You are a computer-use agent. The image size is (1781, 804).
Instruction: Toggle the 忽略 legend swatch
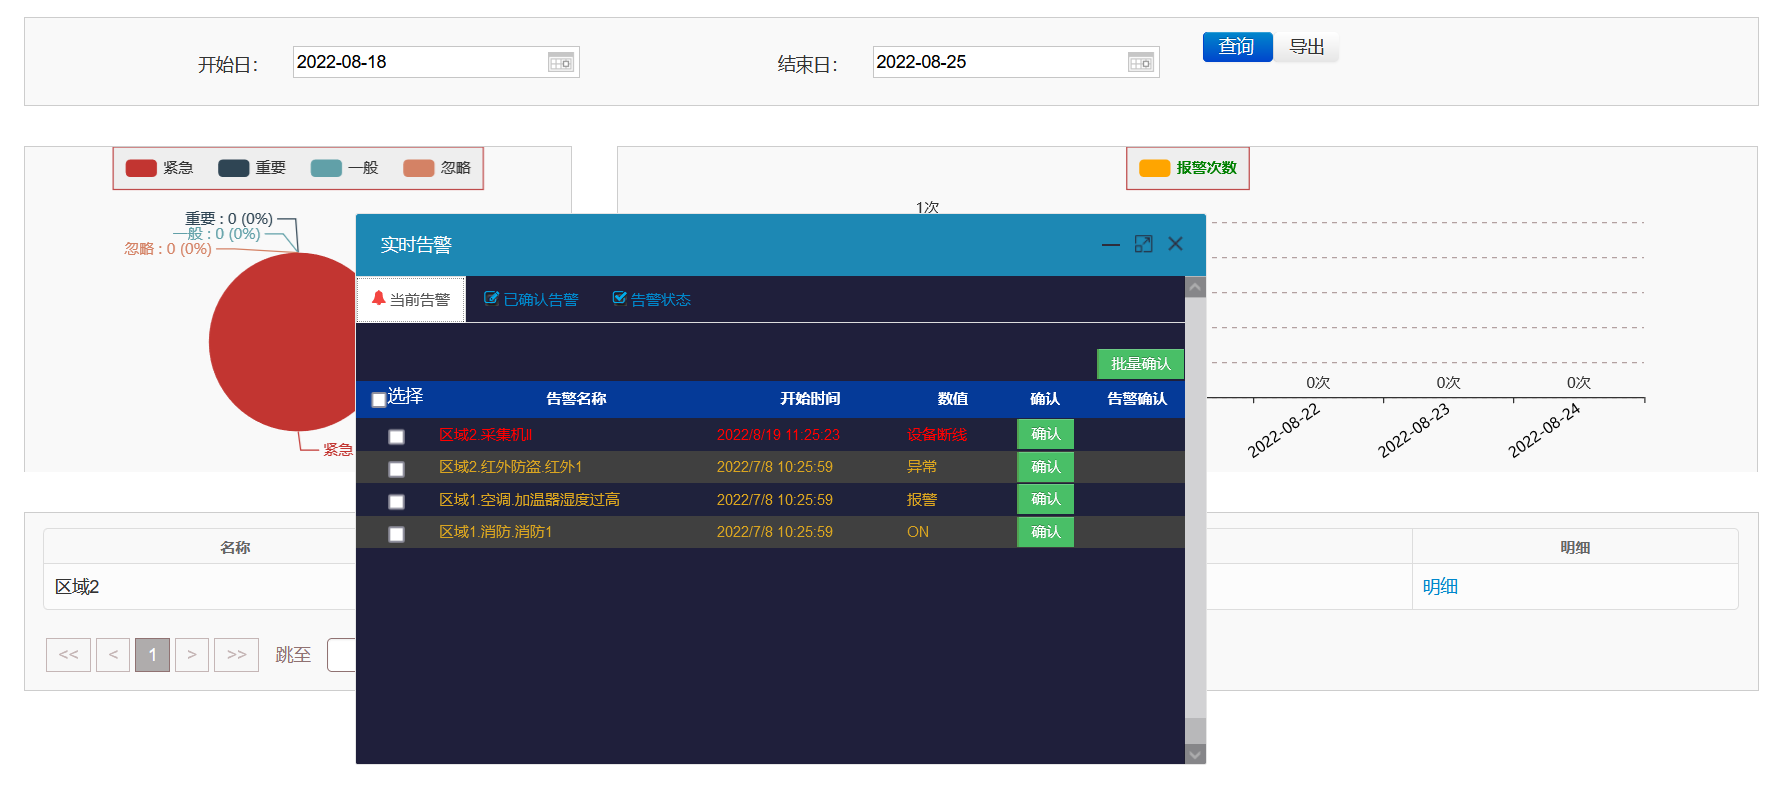click(419, 168)
